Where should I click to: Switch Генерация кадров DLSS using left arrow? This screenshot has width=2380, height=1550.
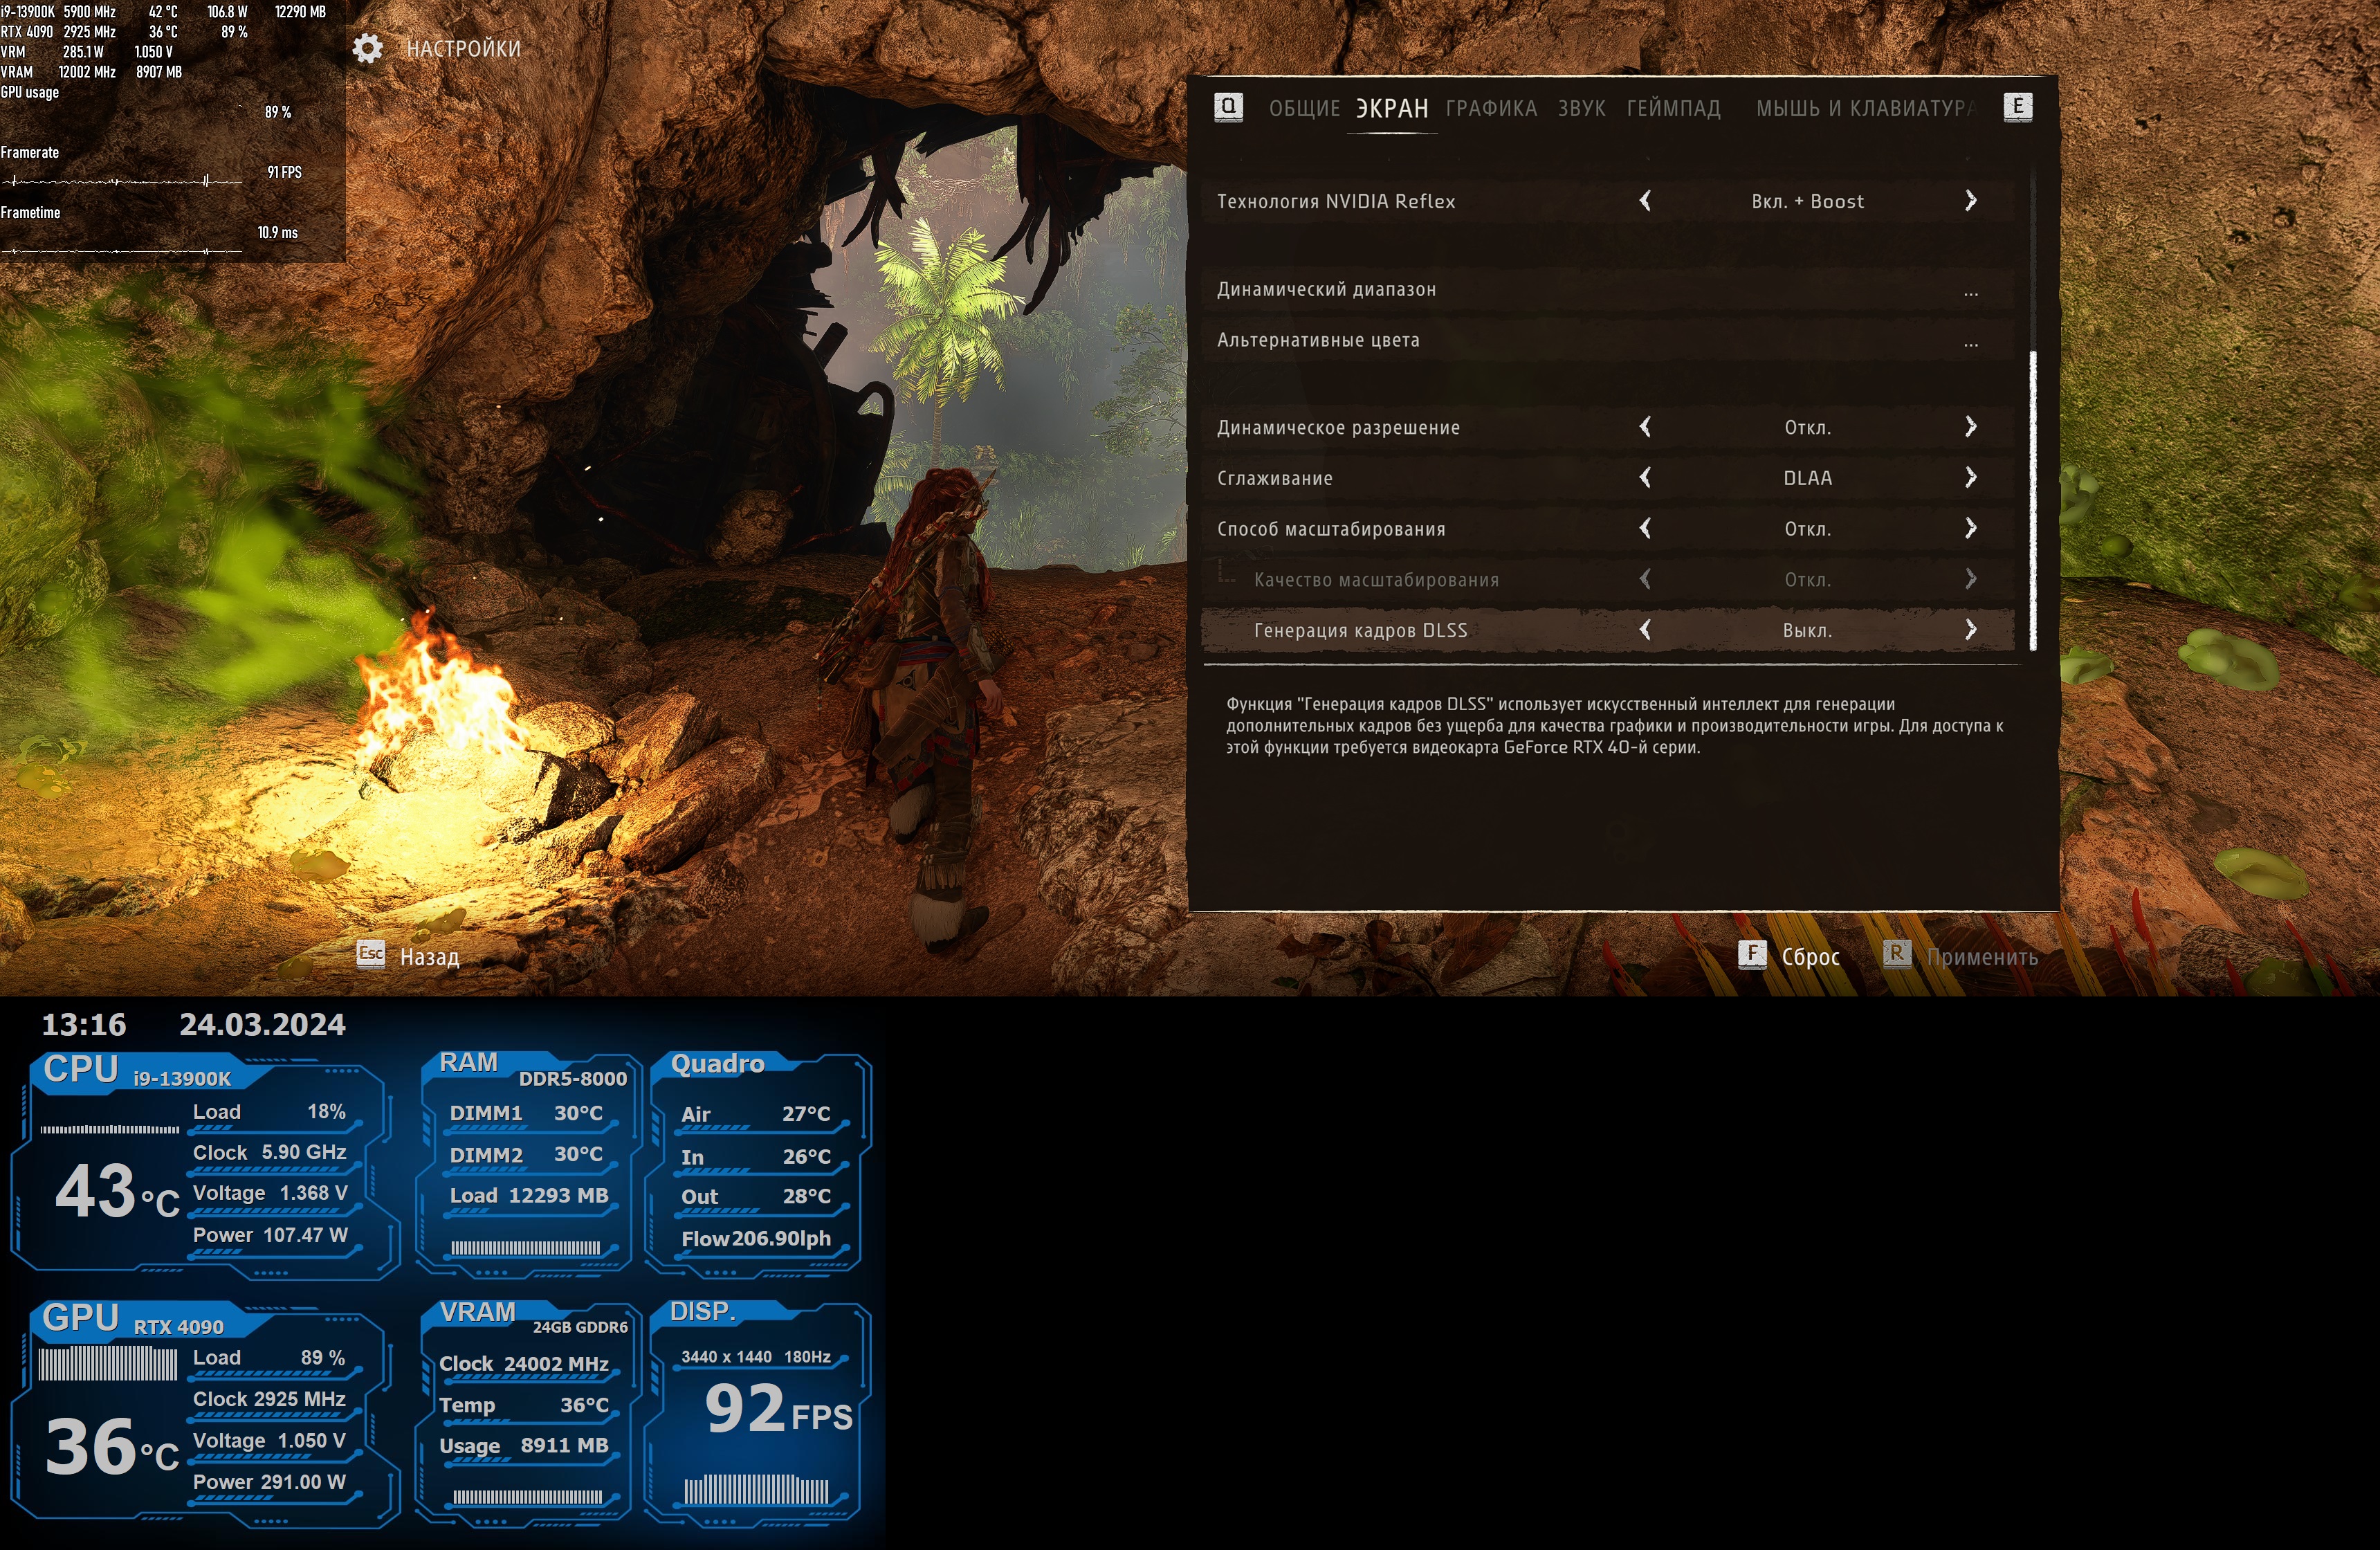point(1645,630)
